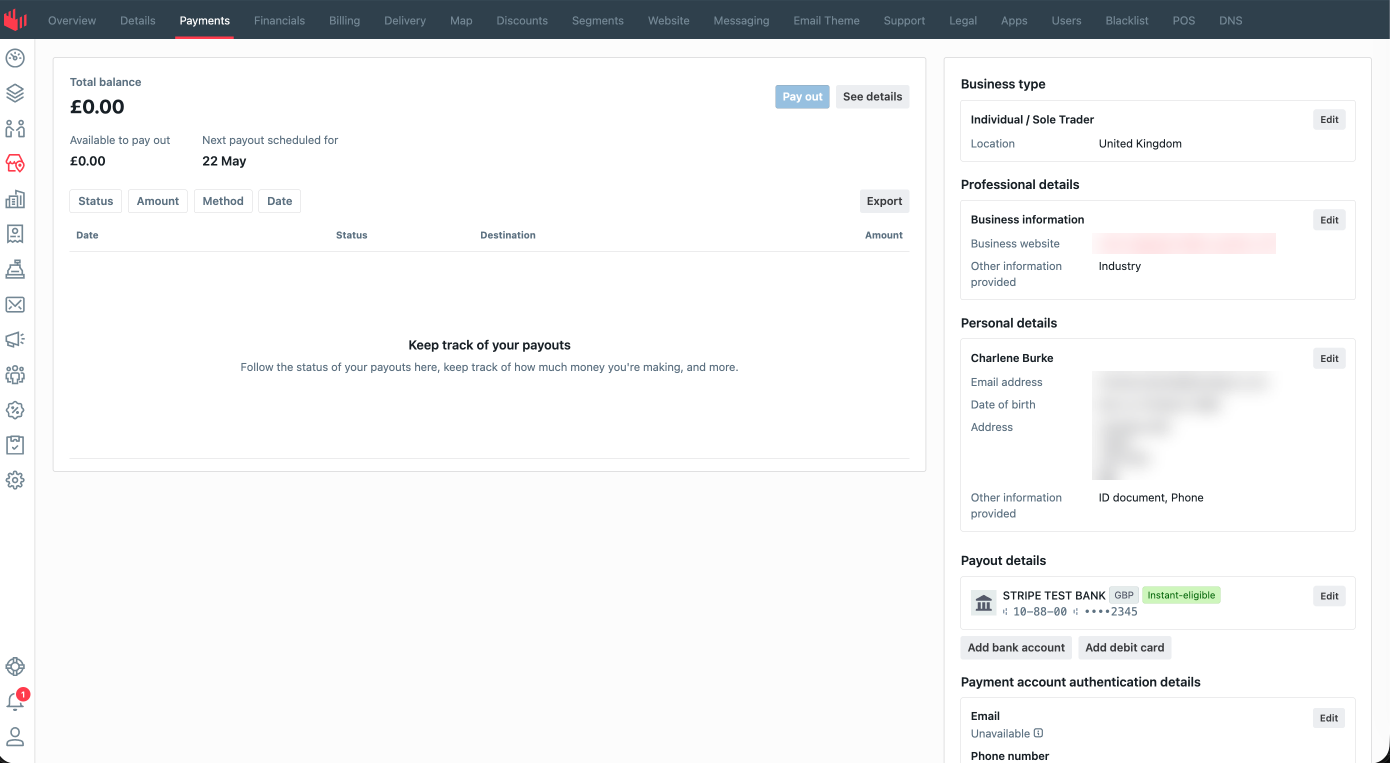Click the Status column header in payouts table
This screenshot has height=763, width=1390.
click(352, 235)
